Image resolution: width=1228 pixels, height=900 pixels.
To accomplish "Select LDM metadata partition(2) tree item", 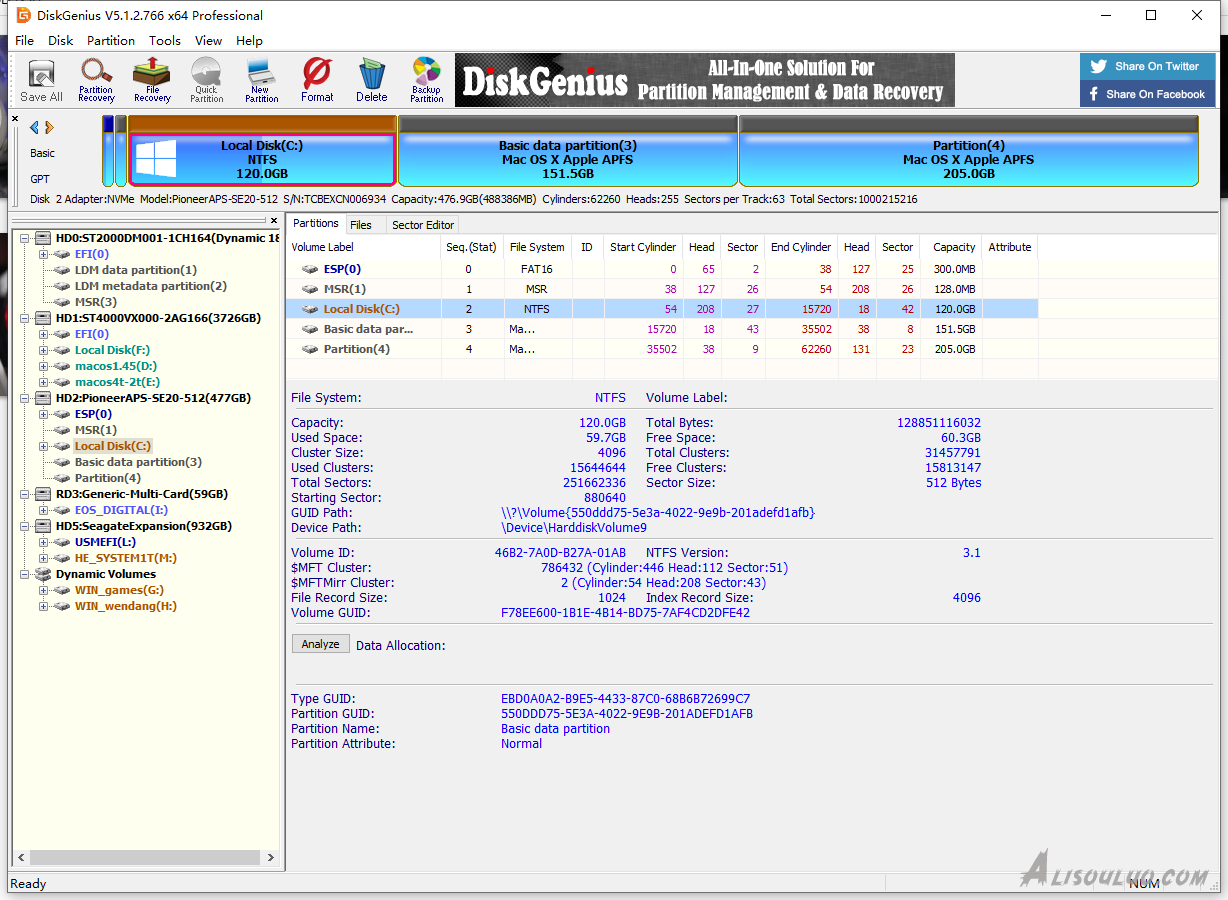I will point(150,286).
